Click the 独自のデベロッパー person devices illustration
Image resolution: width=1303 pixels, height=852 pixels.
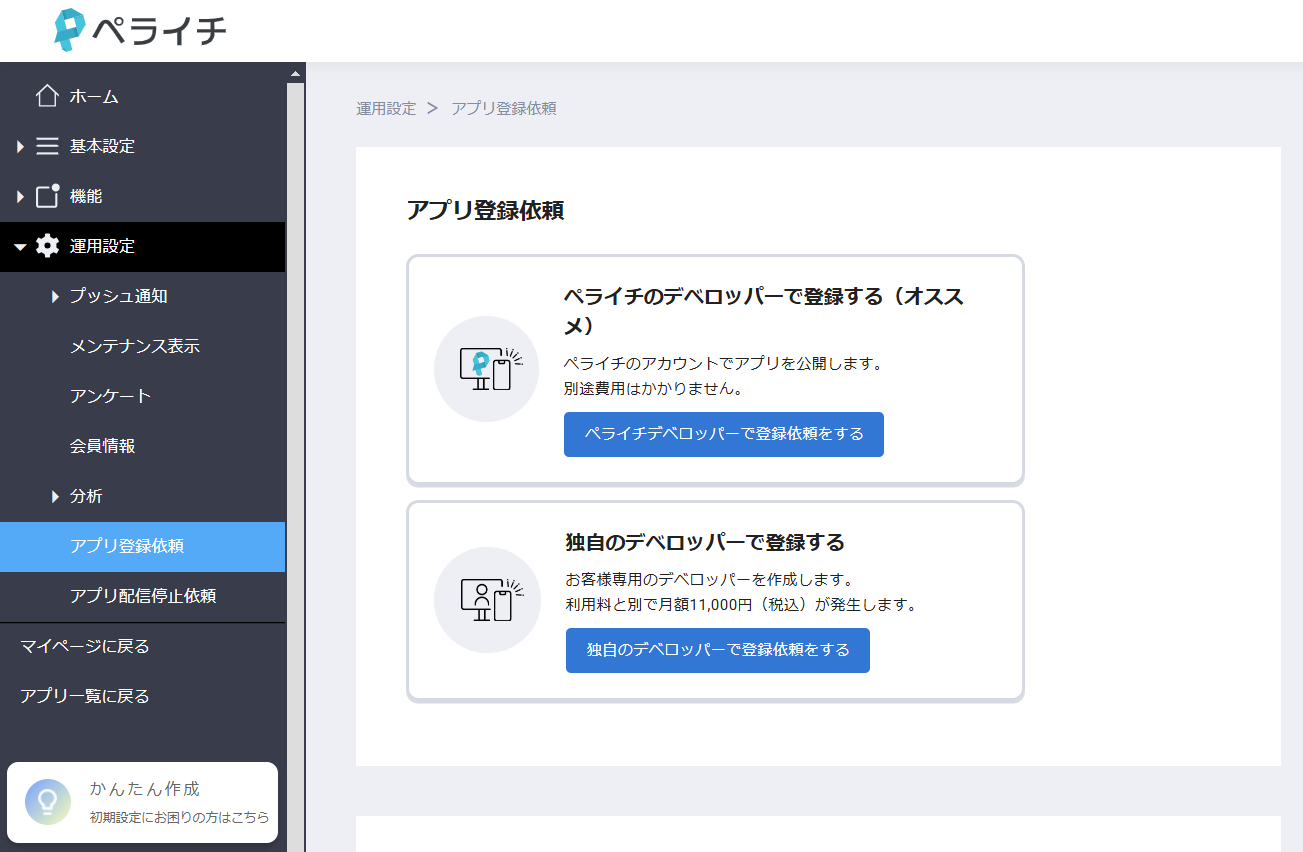click(486, 600)
